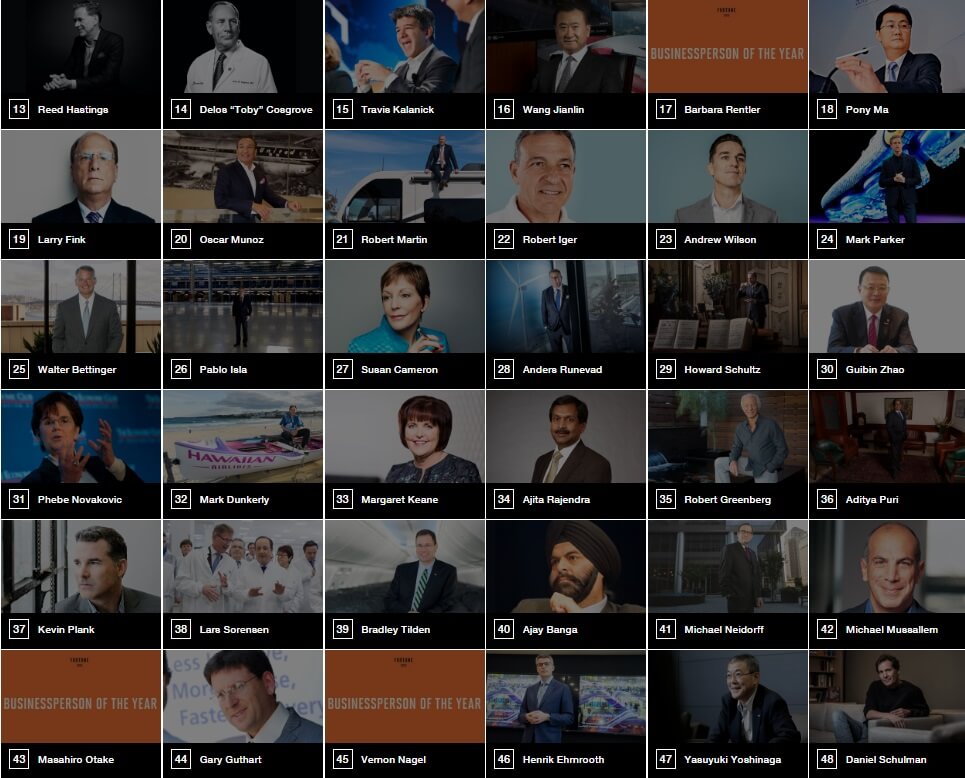Open the Ajay Banga portrait

566,566
